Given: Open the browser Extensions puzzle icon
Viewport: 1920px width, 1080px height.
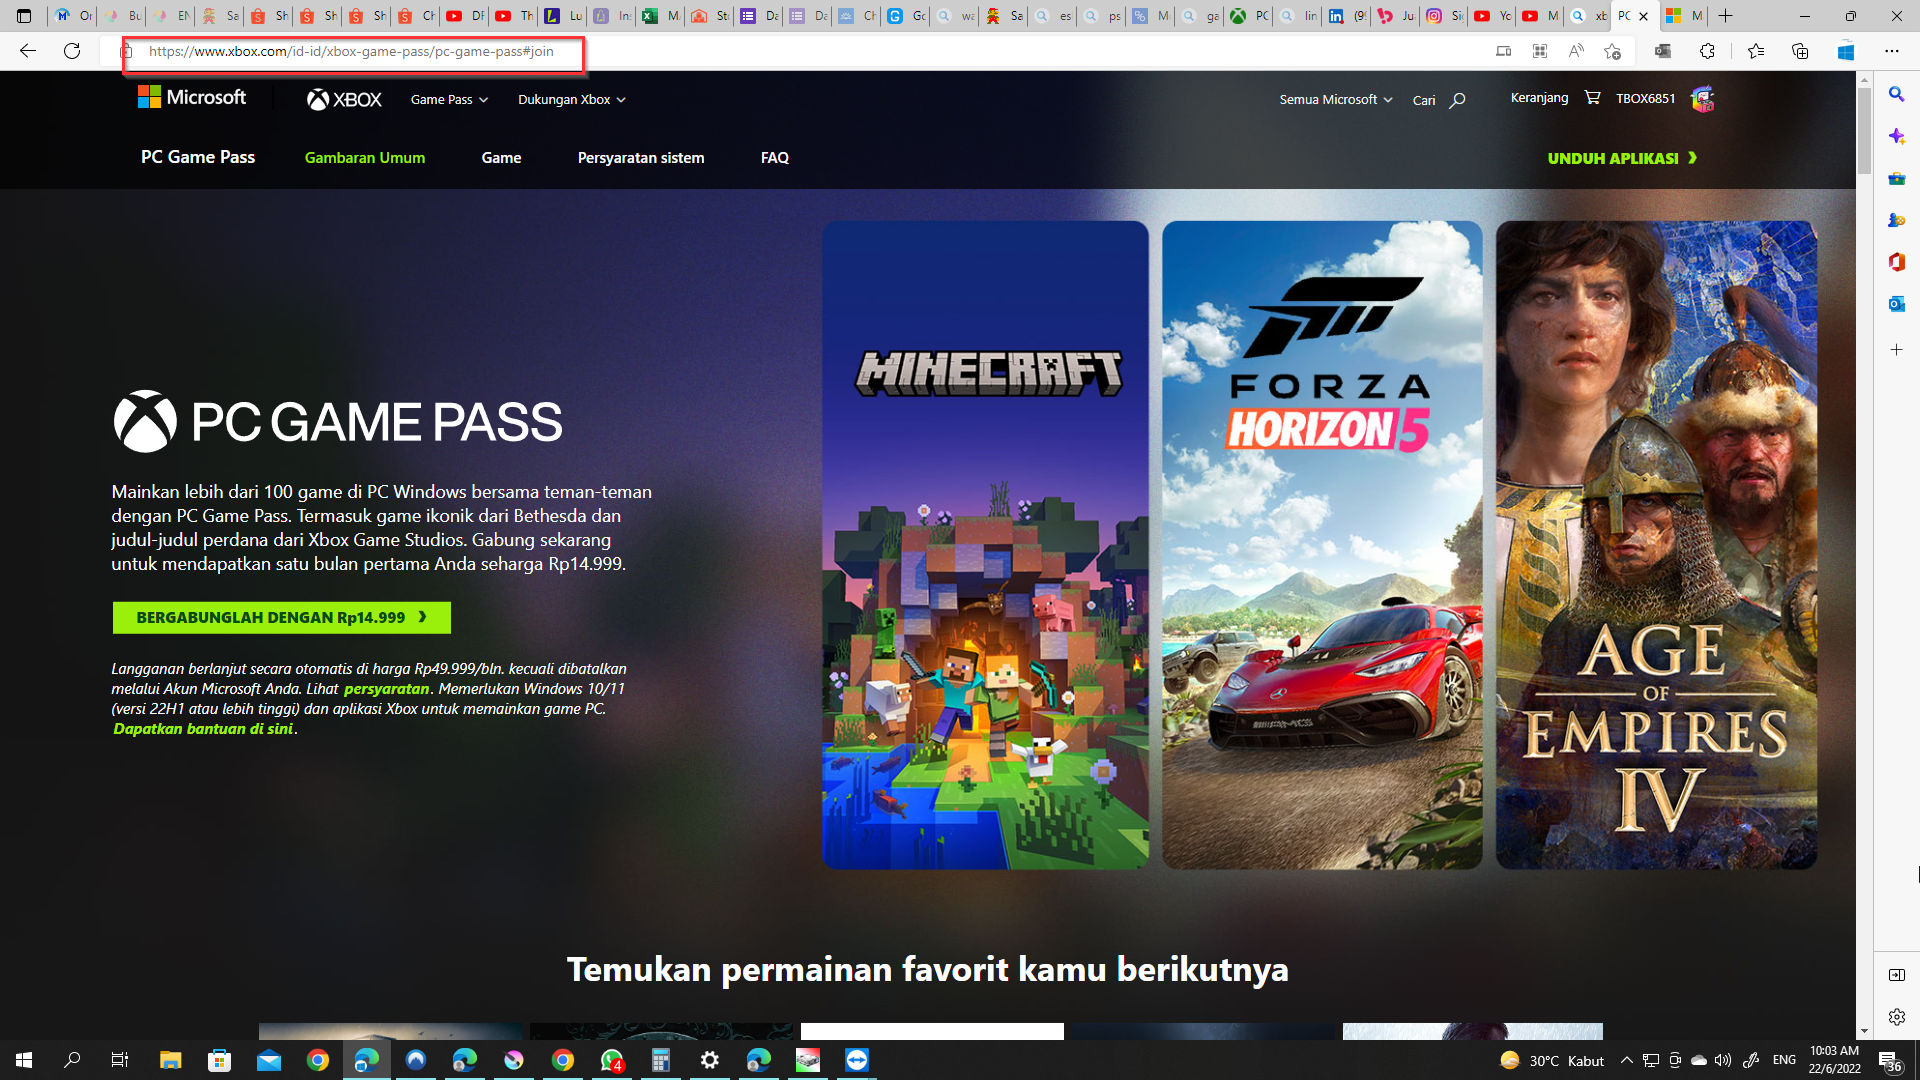Looking at the screenshot, I should [1707, 51].
